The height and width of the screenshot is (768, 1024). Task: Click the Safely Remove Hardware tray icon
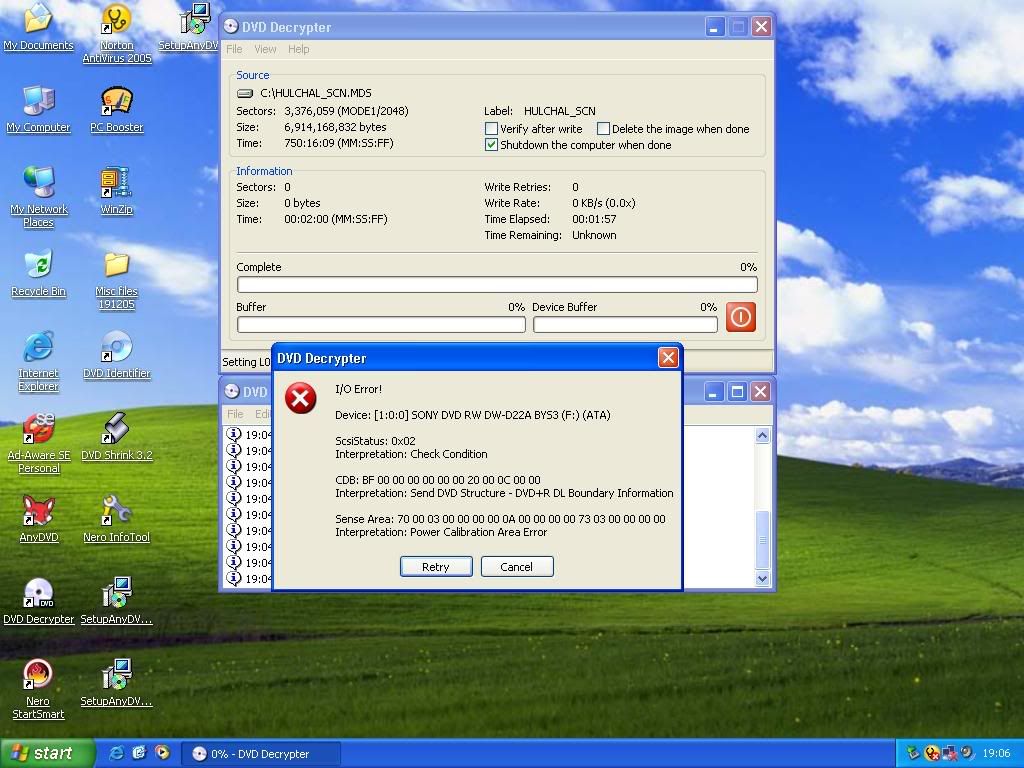pos(914,753)
